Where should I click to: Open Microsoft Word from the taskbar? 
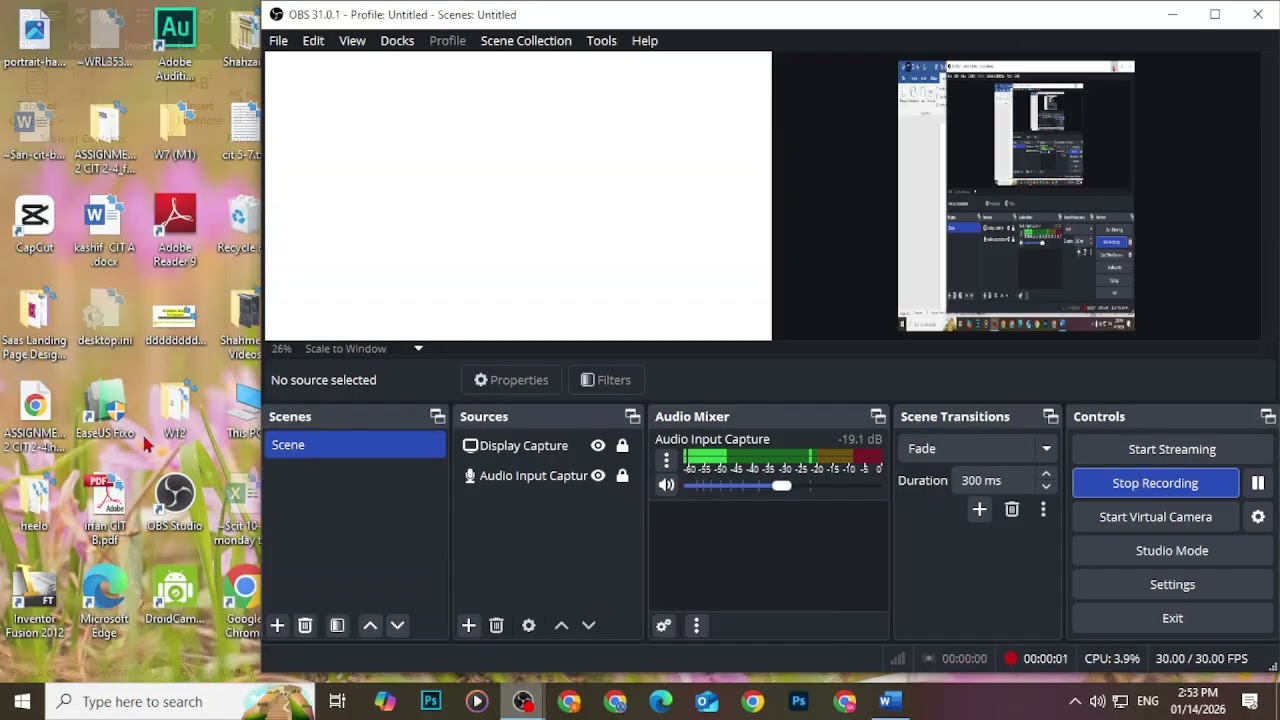pyautogui.click(x=890, y=701)
